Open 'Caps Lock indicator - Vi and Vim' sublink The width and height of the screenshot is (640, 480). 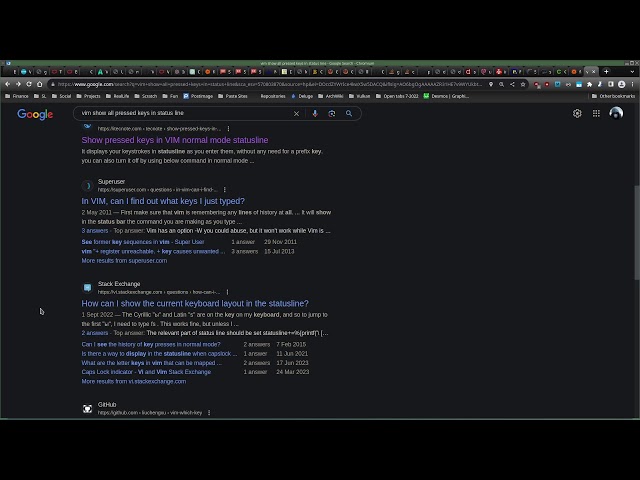point(146,372)
